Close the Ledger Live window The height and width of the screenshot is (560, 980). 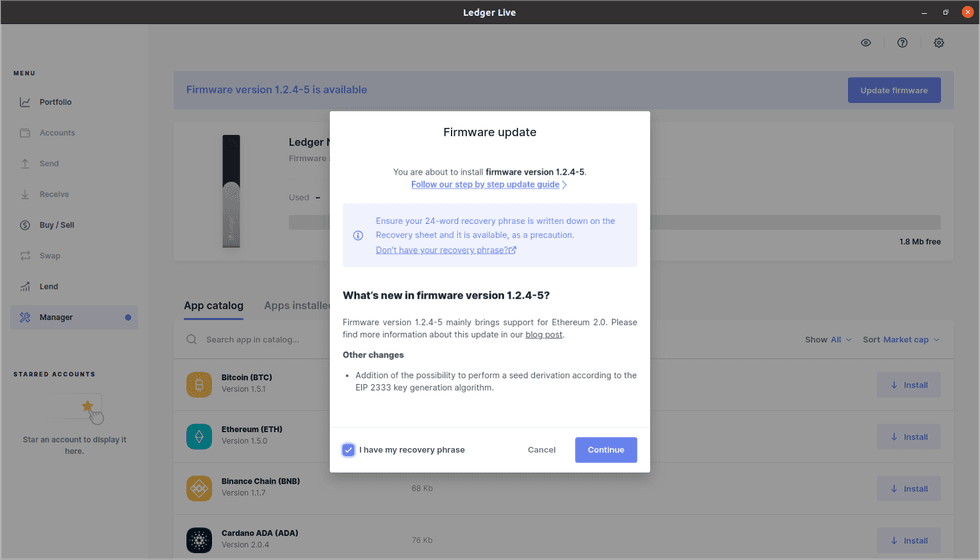(x=968, y=12)
